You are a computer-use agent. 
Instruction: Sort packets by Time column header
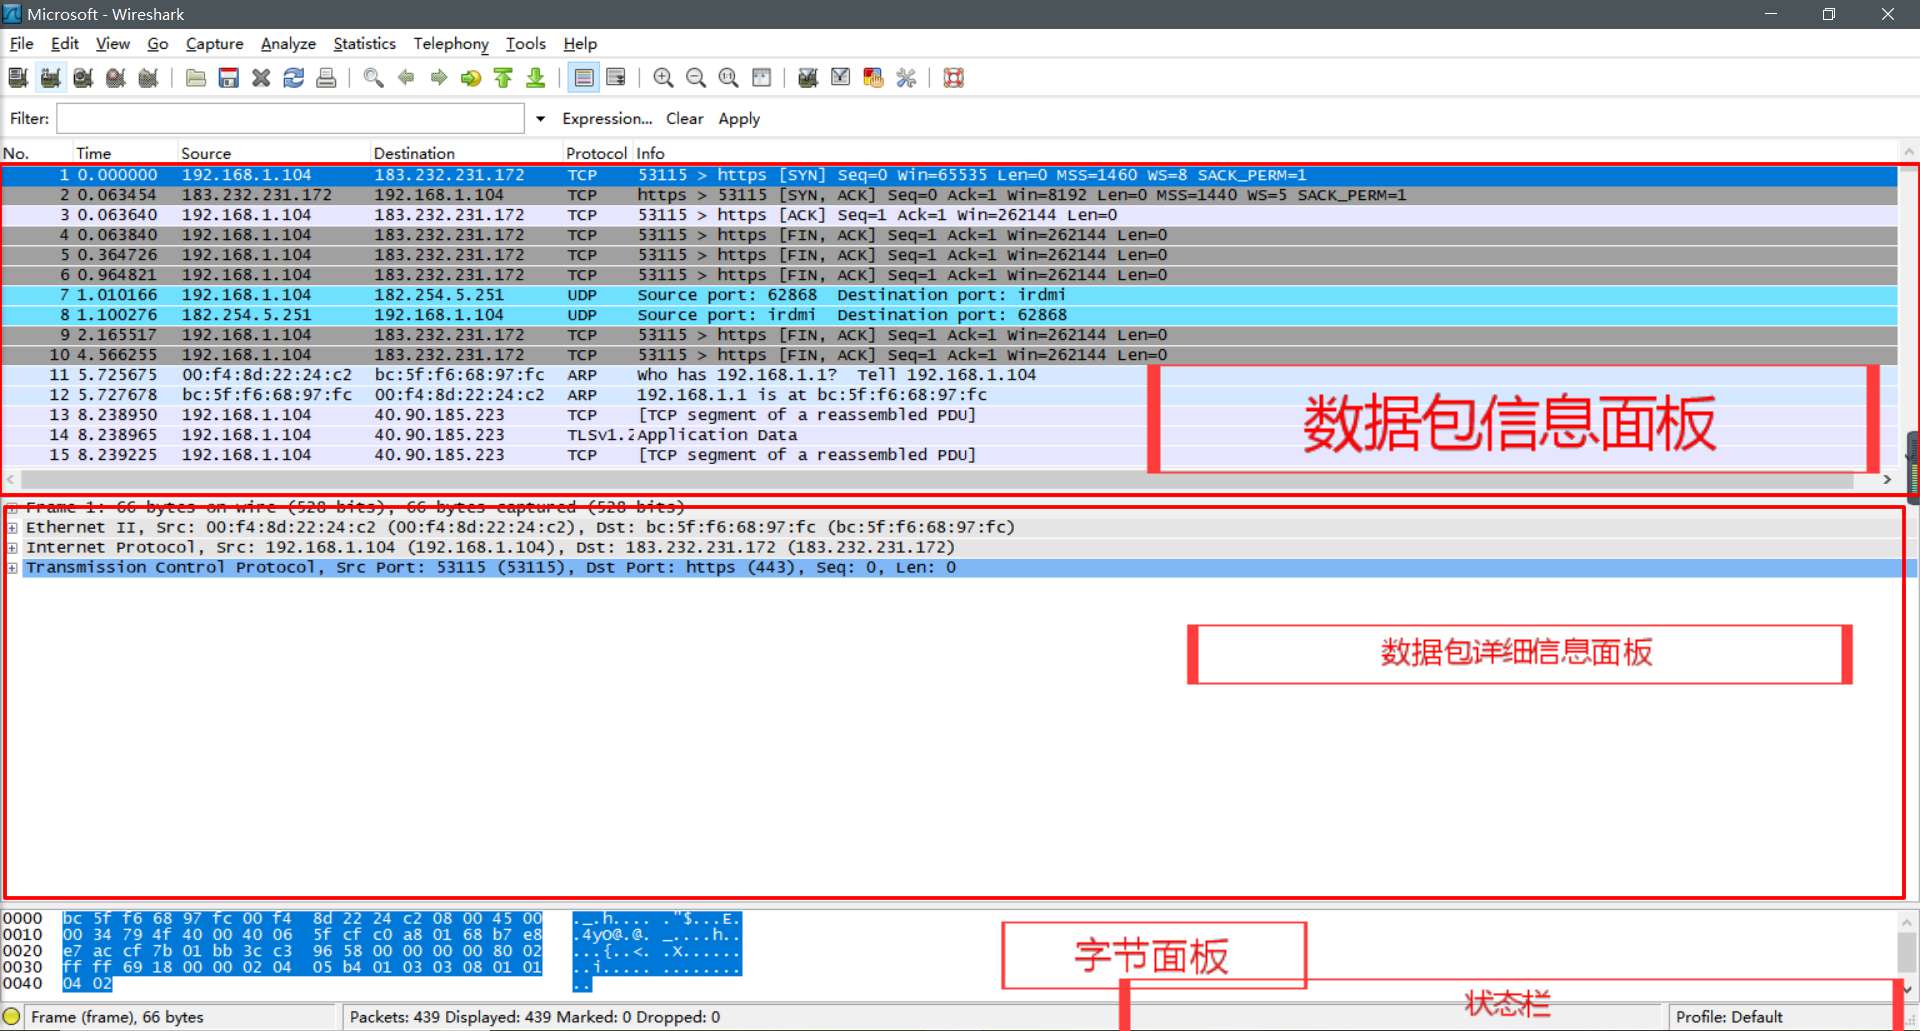(x=125, y=153)
